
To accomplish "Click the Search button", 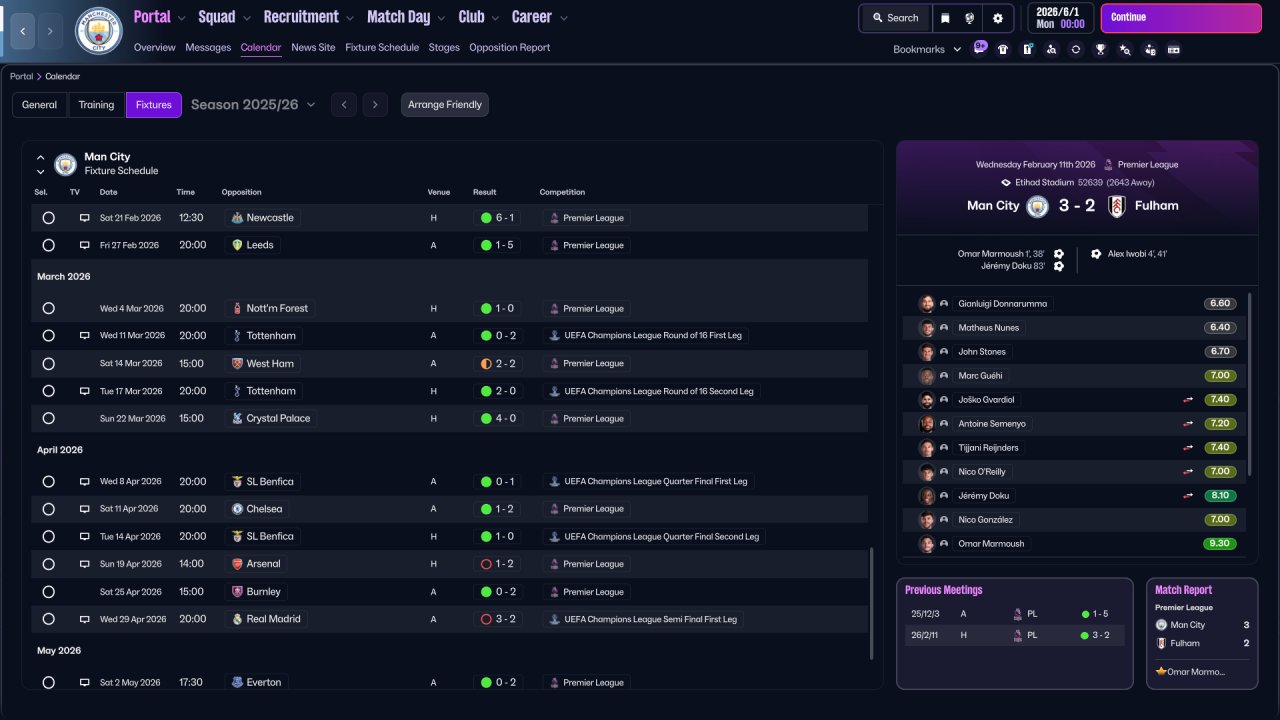I will [x=895, y=18].
